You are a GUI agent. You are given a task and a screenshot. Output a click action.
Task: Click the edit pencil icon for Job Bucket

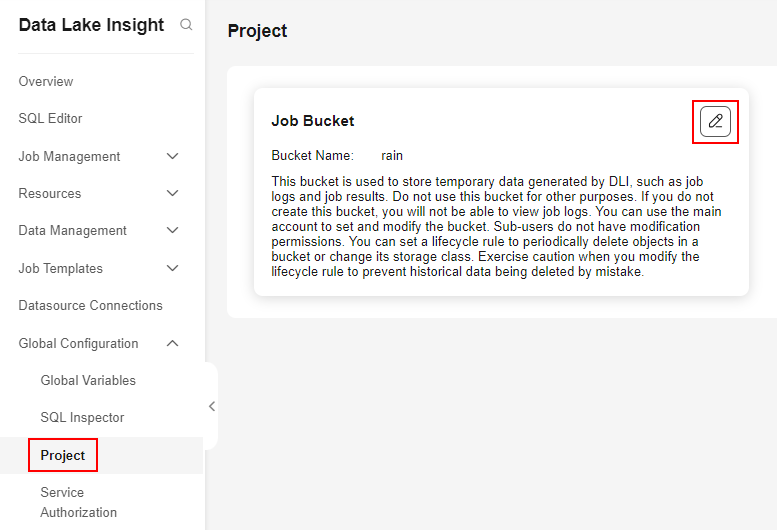pos(715,121)
